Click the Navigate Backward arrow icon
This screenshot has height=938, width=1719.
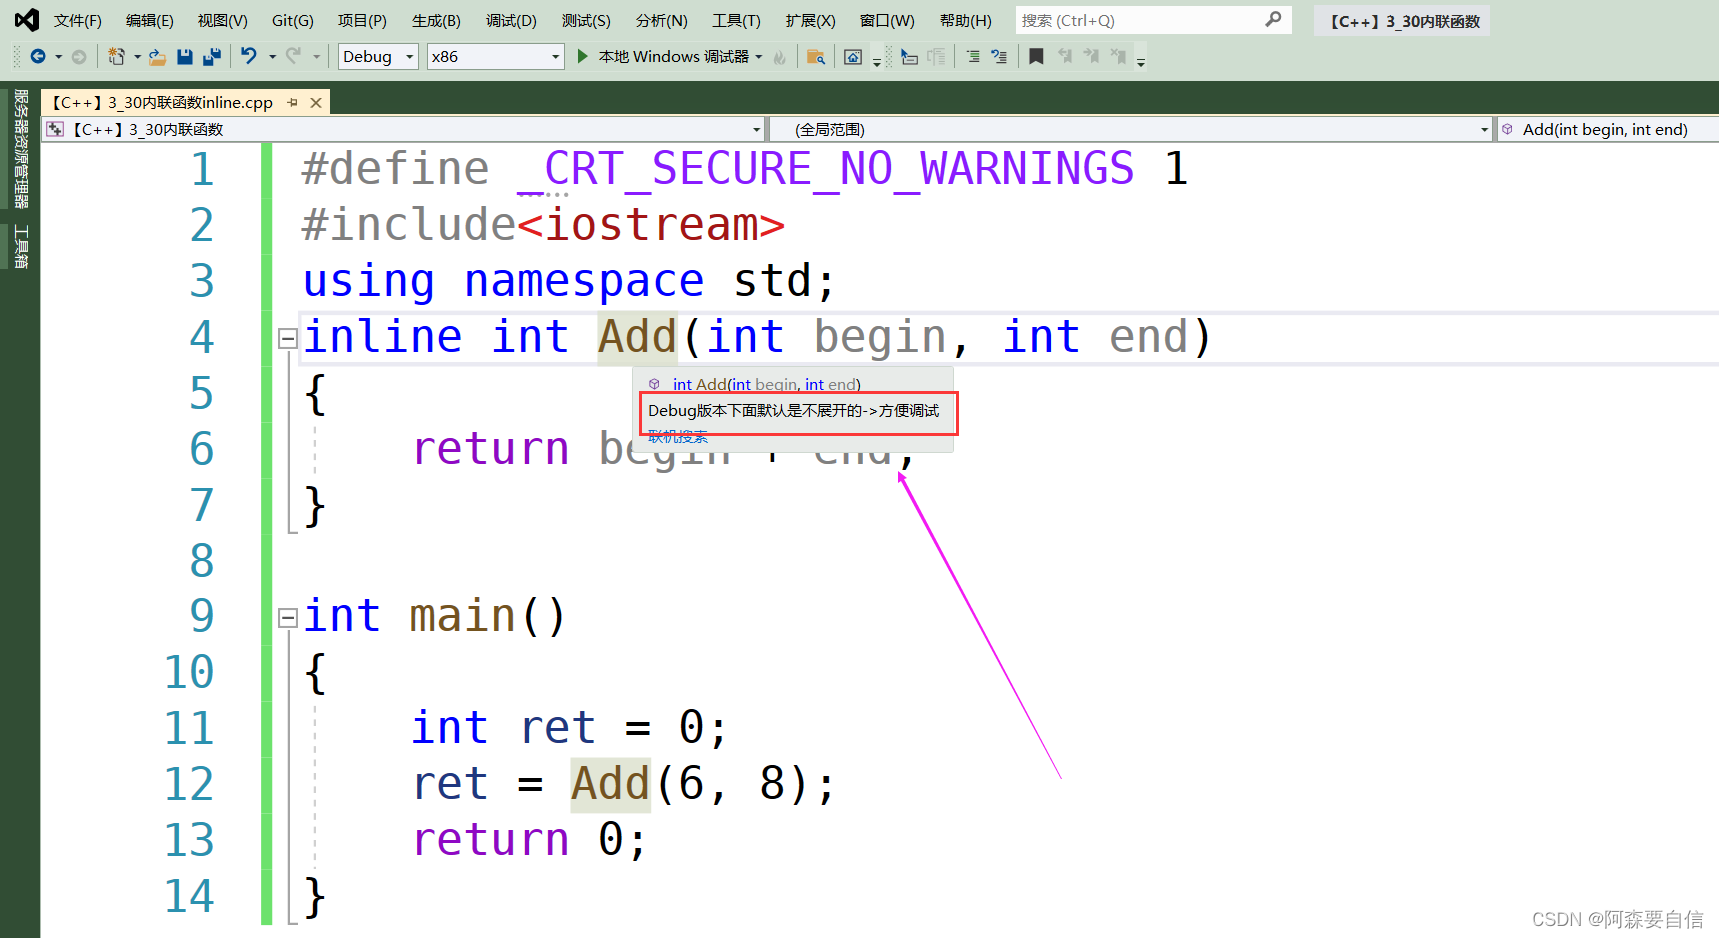[38, 57]
